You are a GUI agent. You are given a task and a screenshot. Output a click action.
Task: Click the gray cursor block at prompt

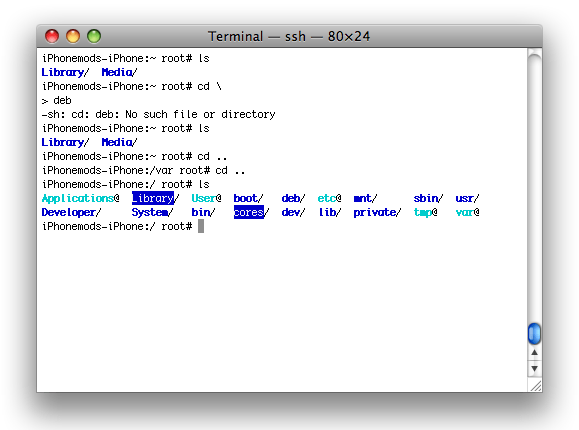[201, 226]
